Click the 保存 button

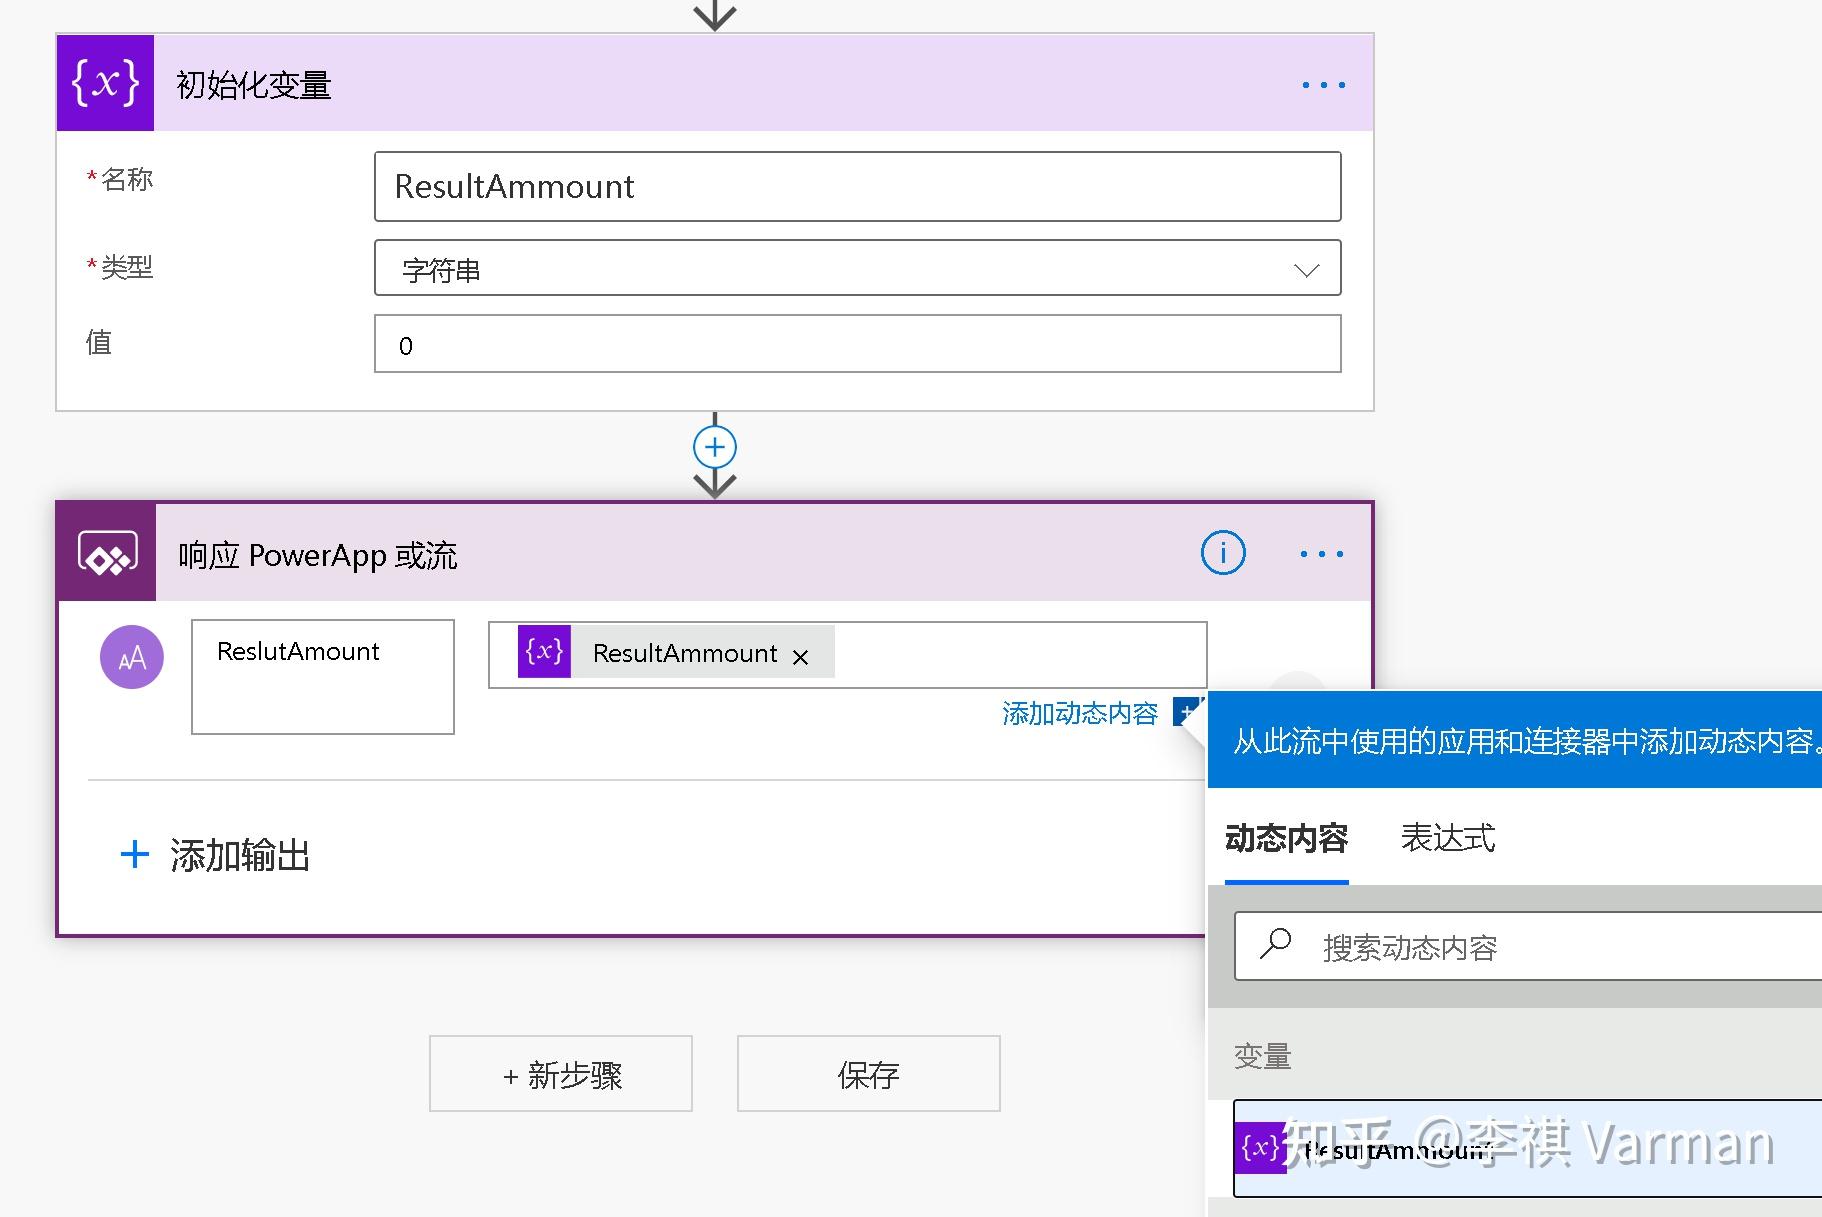click(x=867, y=1074)
